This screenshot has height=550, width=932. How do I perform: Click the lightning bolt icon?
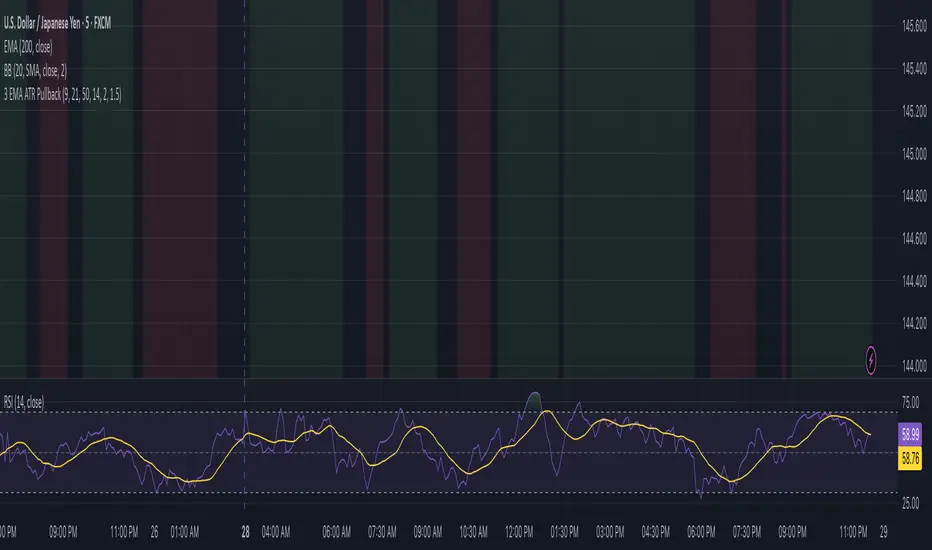click(875, 357)
